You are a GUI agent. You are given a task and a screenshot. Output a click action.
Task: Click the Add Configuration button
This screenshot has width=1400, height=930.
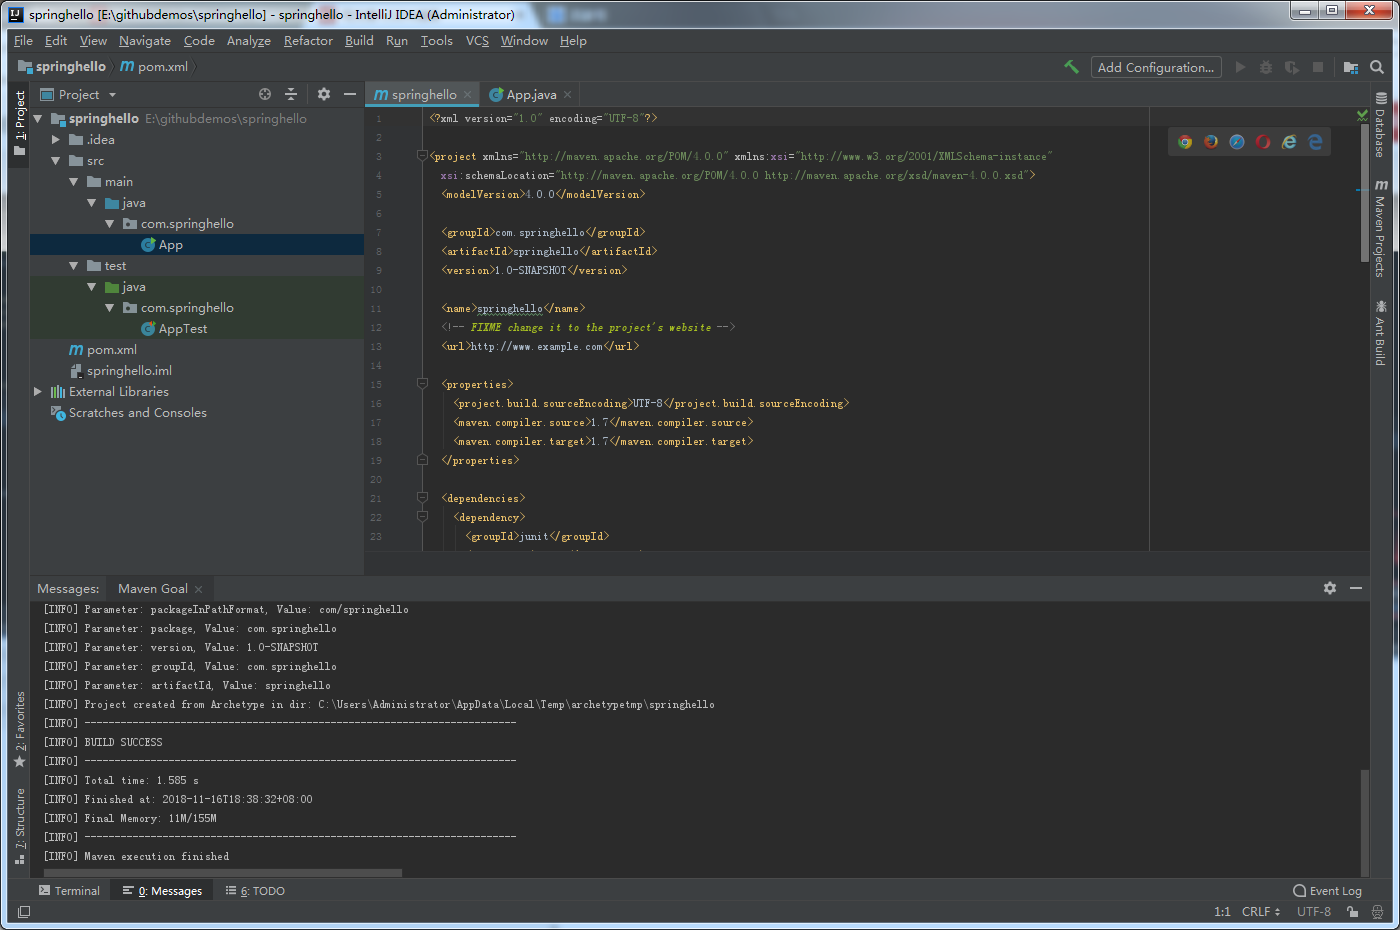coord(1156,66)
